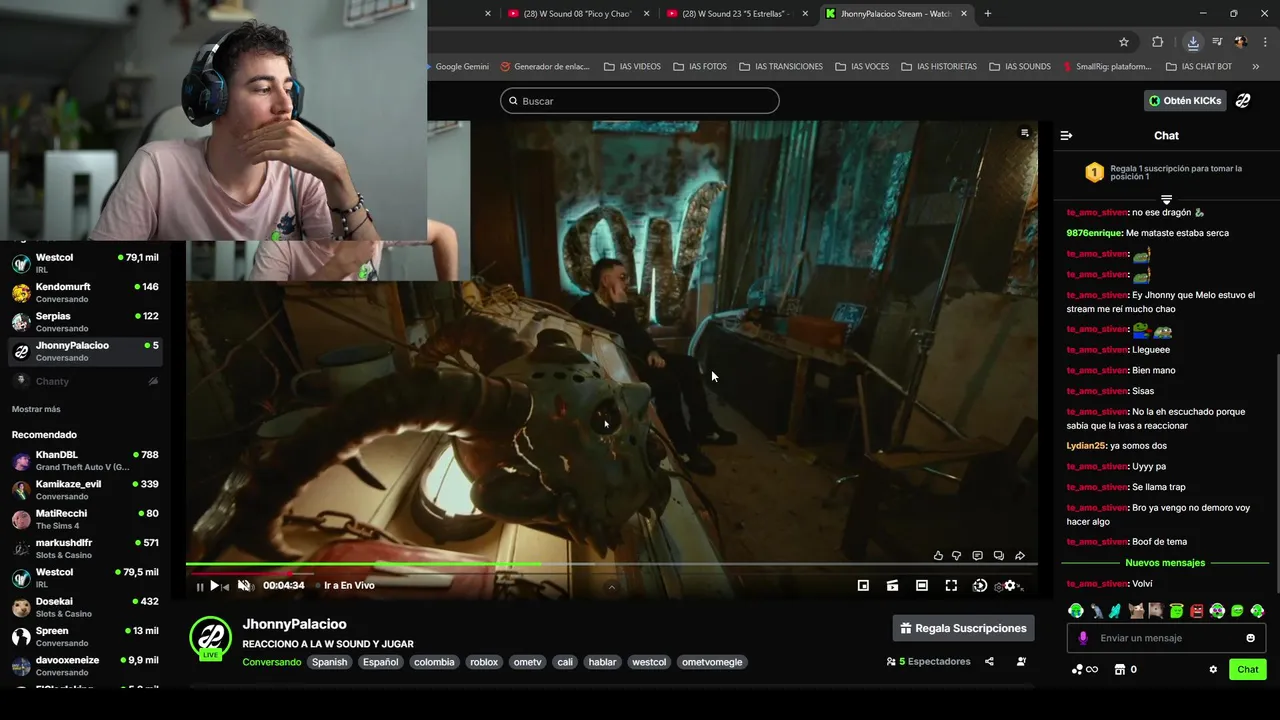Toggle theater mode icon

(922, 586)
